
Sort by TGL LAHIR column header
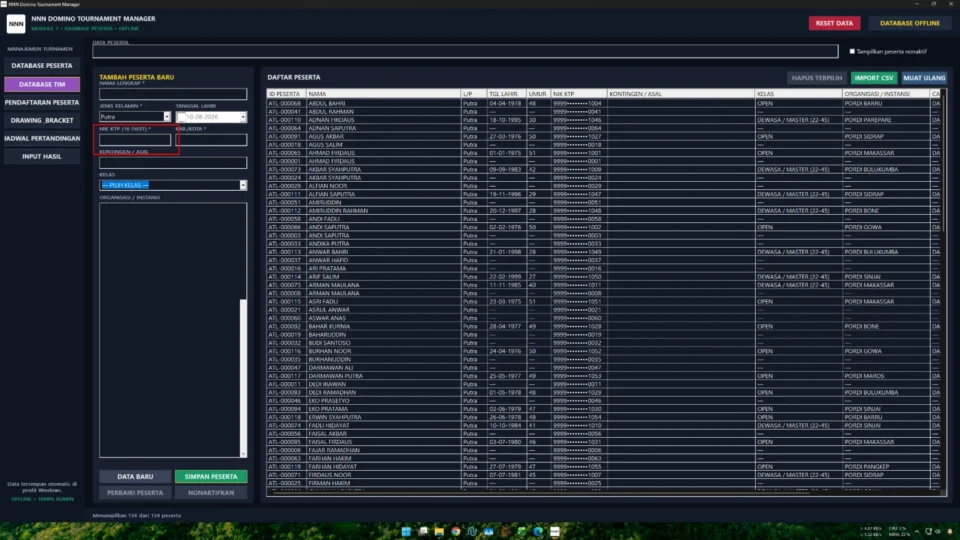(506, 94)
